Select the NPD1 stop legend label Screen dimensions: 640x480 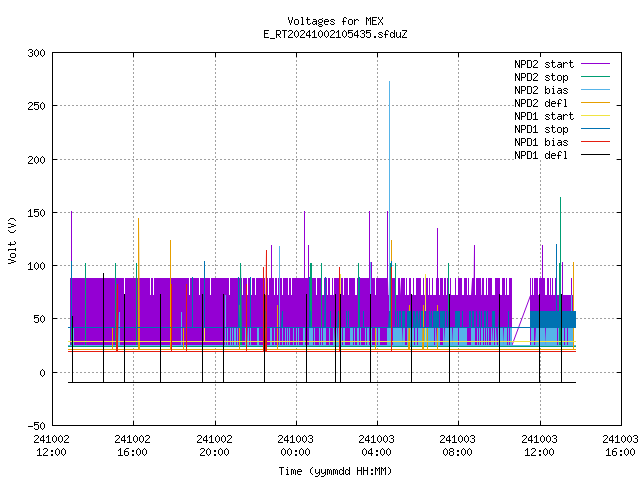pos(541,129)
